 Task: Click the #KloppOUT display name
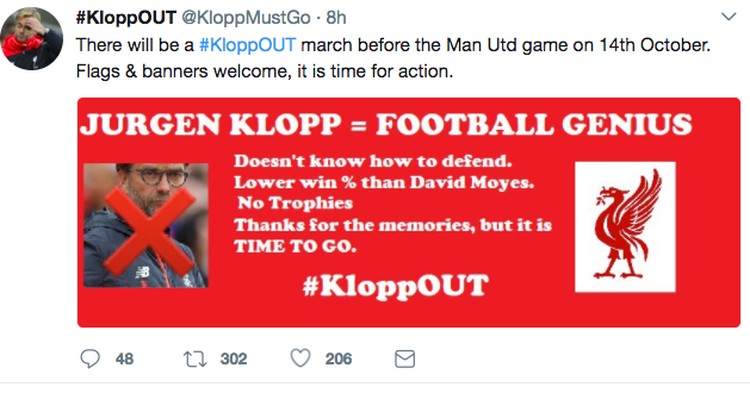tap(126, 18)
